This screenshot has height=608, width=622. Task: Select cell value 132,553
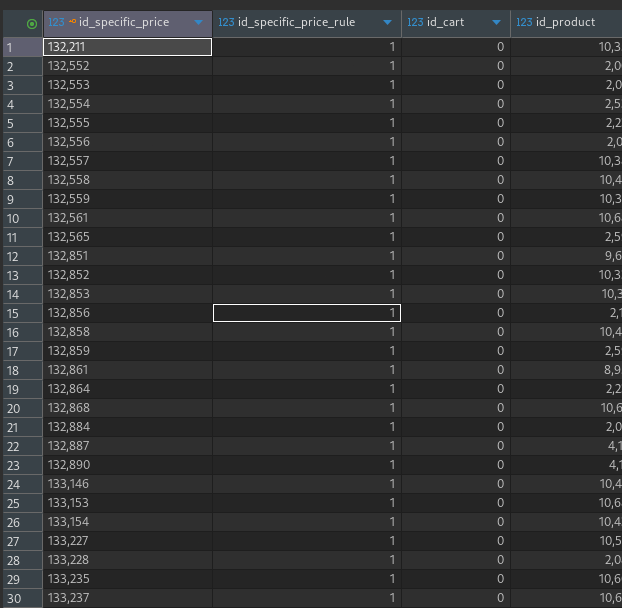[128, 85]
